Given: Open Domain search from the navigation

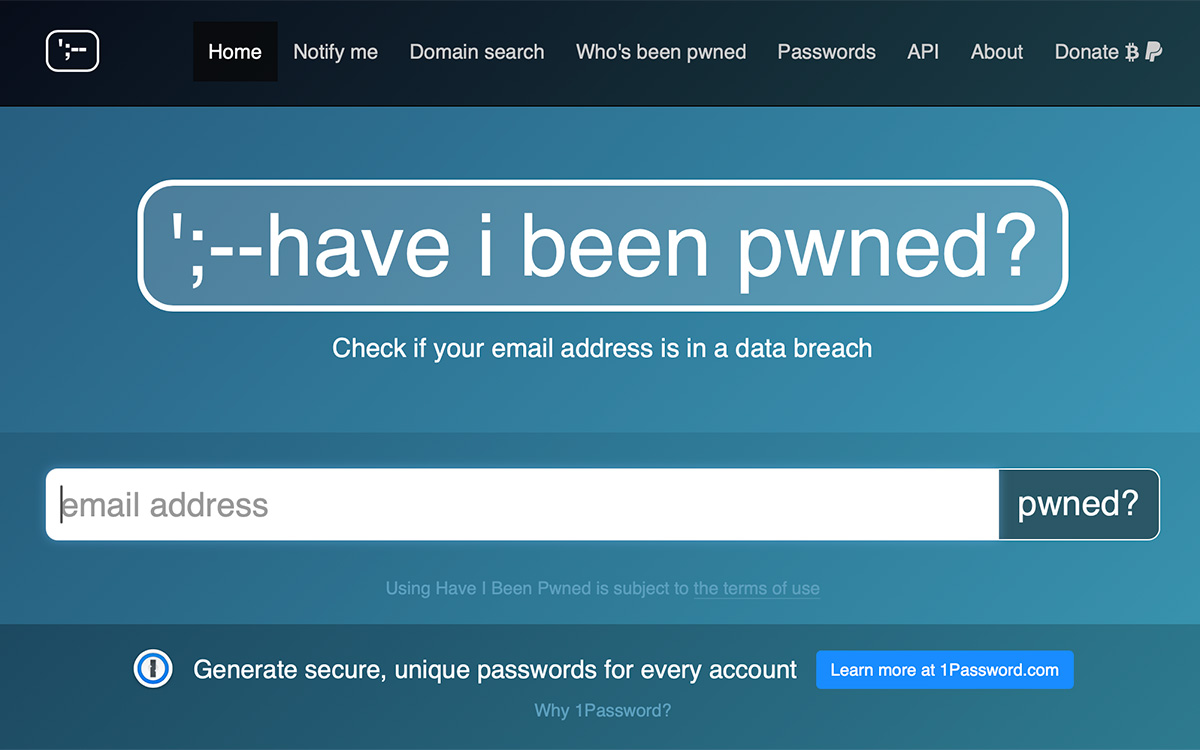Looking at the screenshot, I should pyautogui.click(x=477, y=52).
